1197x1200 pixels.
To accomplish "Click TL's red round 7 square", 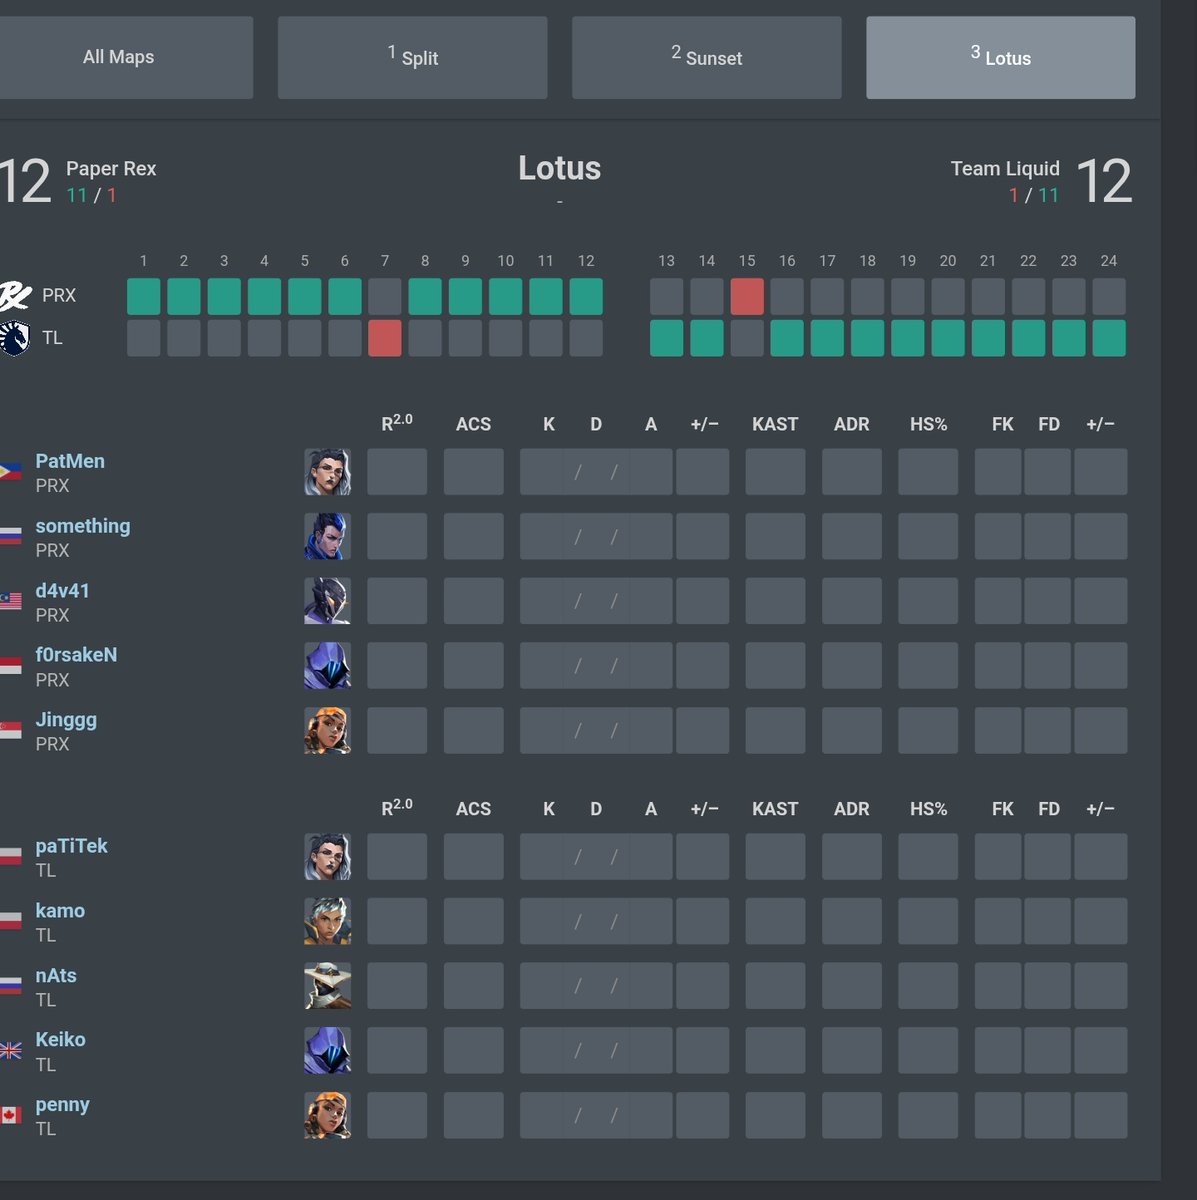I will (385, 338).
